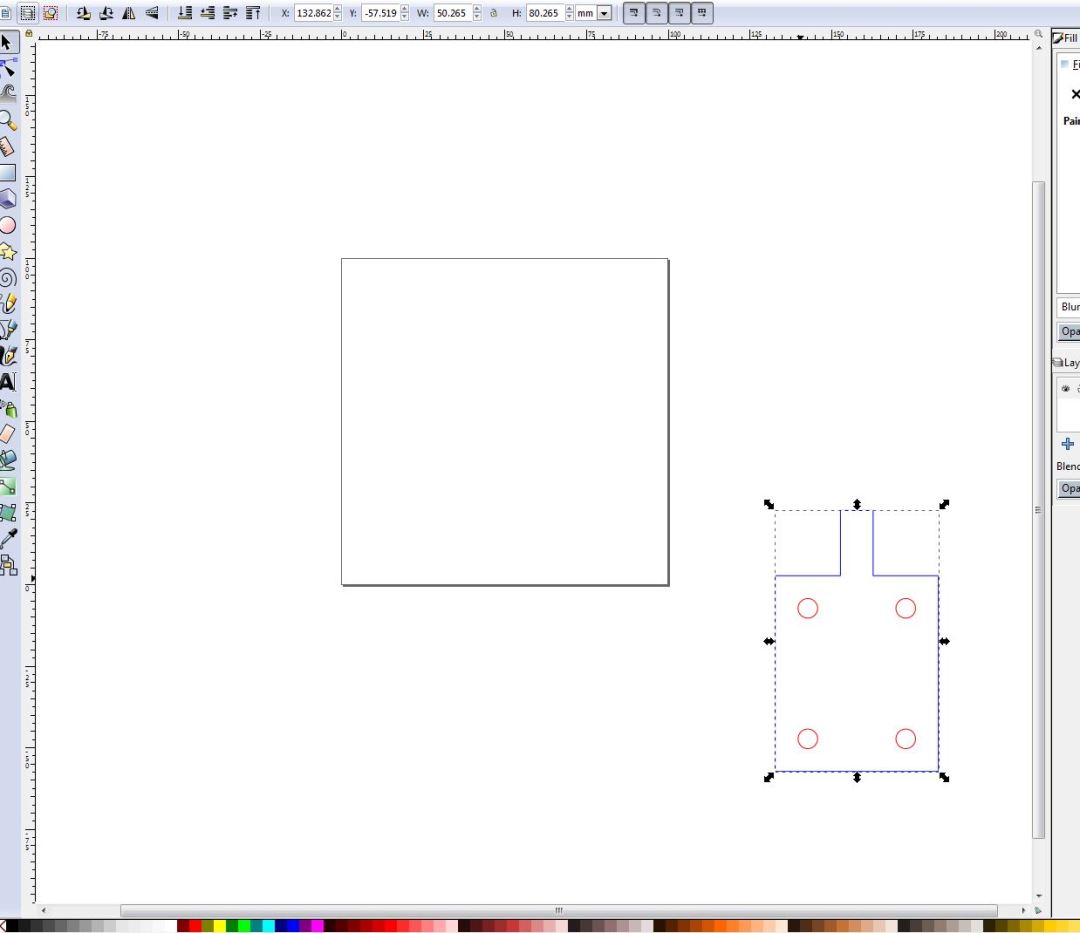Flip selection horizontally from toolbar

coord(128,13)
